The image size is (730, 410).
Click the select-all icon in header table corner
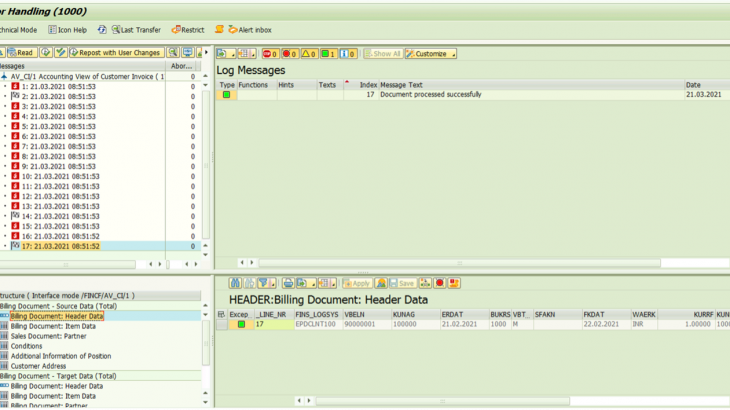click(x=222, y=315)
